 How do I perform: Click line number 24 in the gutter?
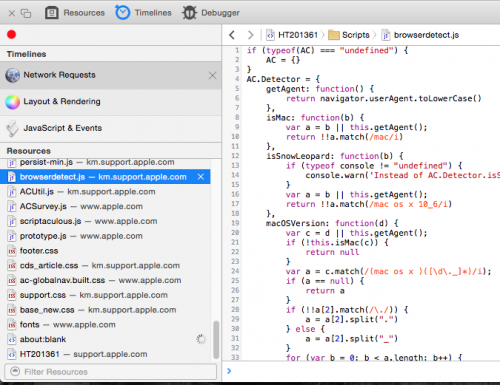[x=235, y=271]
